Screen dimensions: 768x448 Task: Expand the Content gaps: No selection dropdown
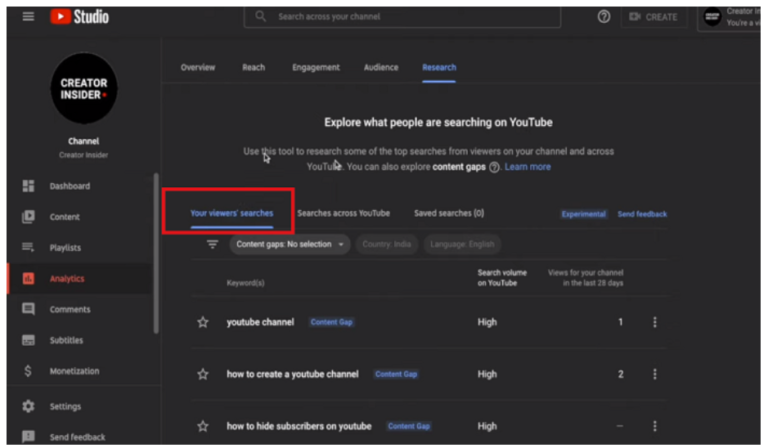(290, 244)
